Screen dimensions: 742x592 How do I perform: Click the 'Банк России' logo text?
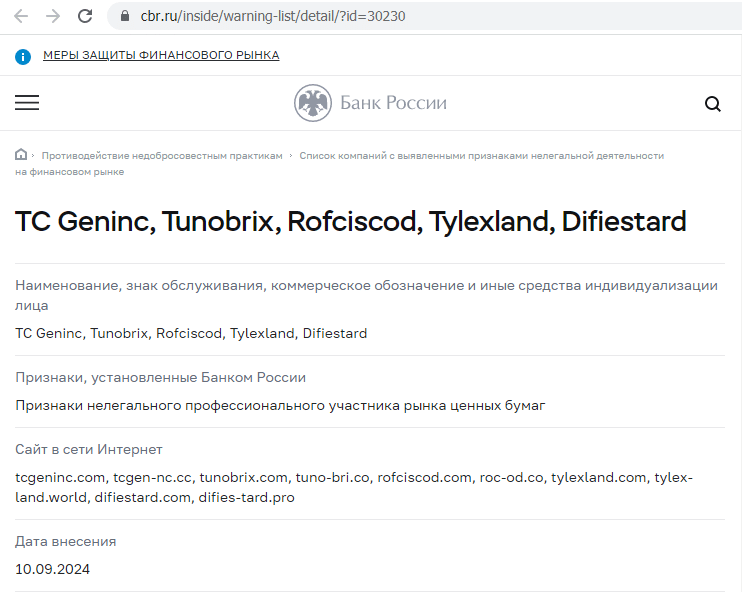click(x=393, y=103)
